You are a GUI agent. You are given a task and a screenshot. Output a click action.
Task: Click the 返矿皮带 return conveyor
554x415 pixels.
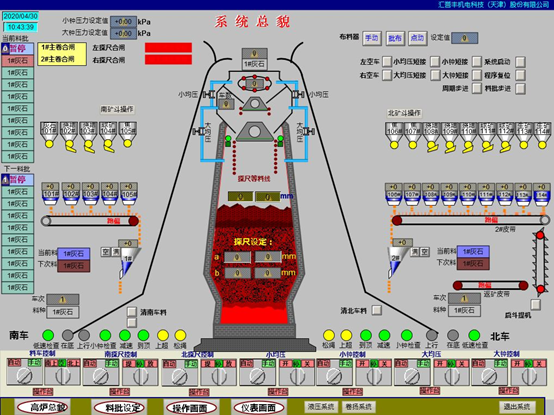coord(490,285)
